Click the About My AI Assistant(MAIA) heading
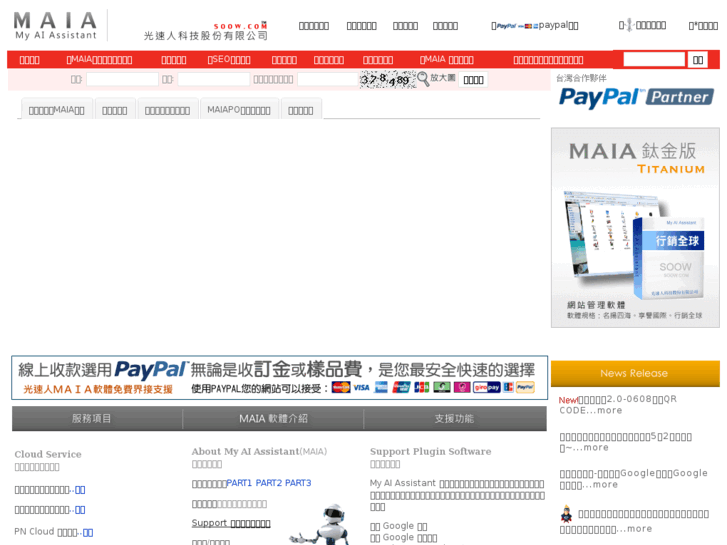Viewport: 727px width, 545px height. click(x=259, y=451)
